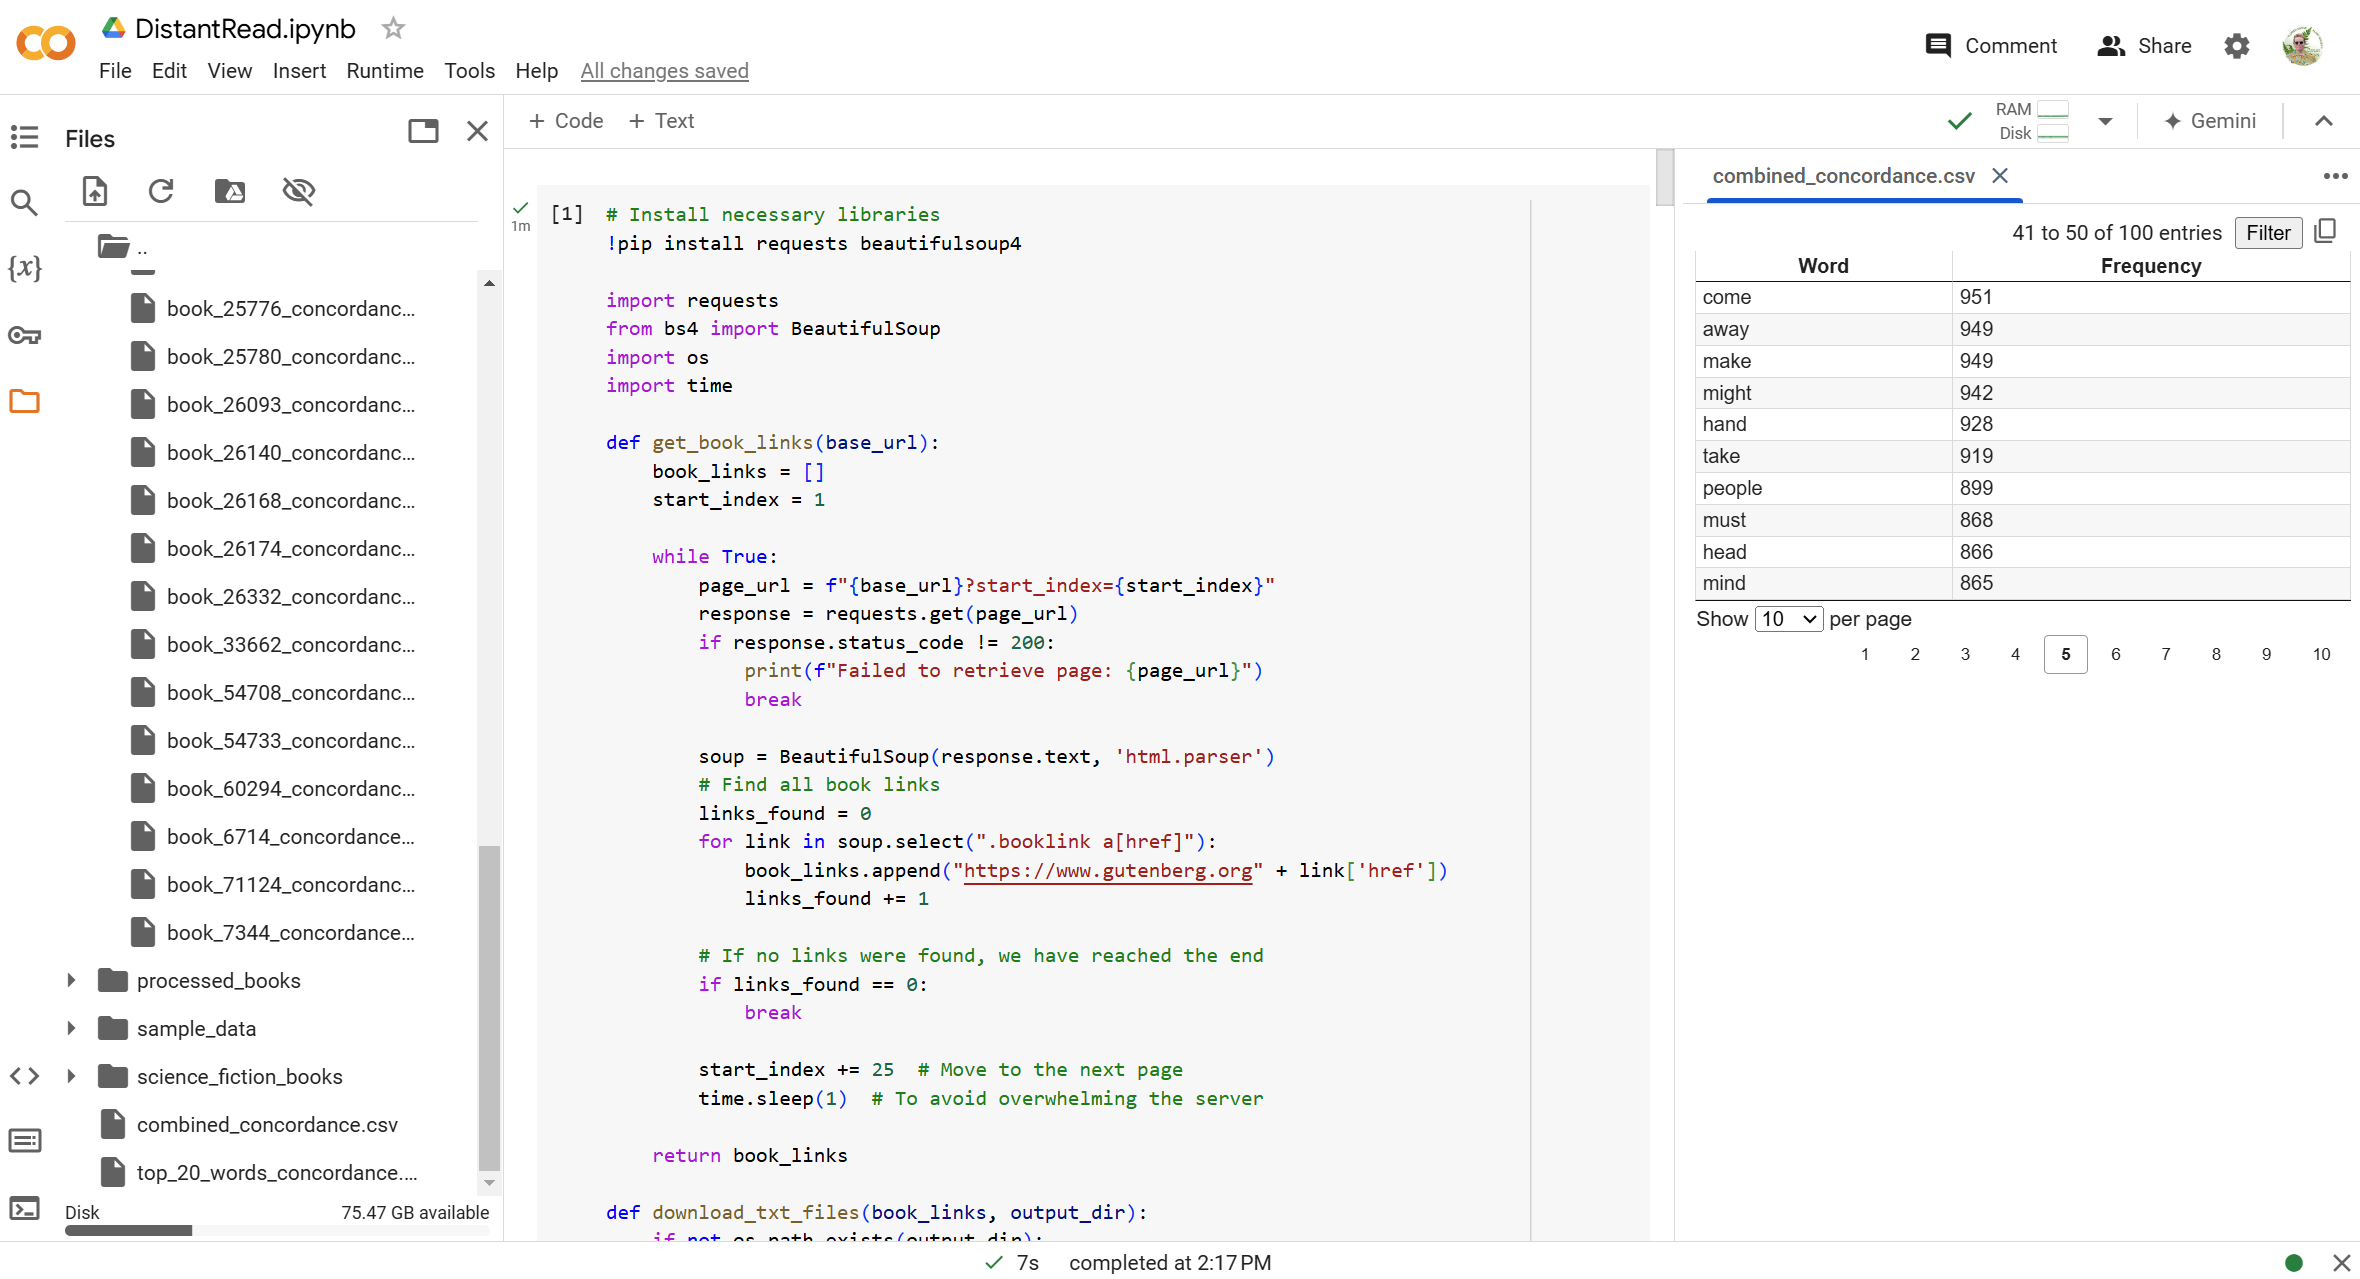Click the Disk usage bar
Viewport: 2360px width, 1279px height.
(277, 1231)
